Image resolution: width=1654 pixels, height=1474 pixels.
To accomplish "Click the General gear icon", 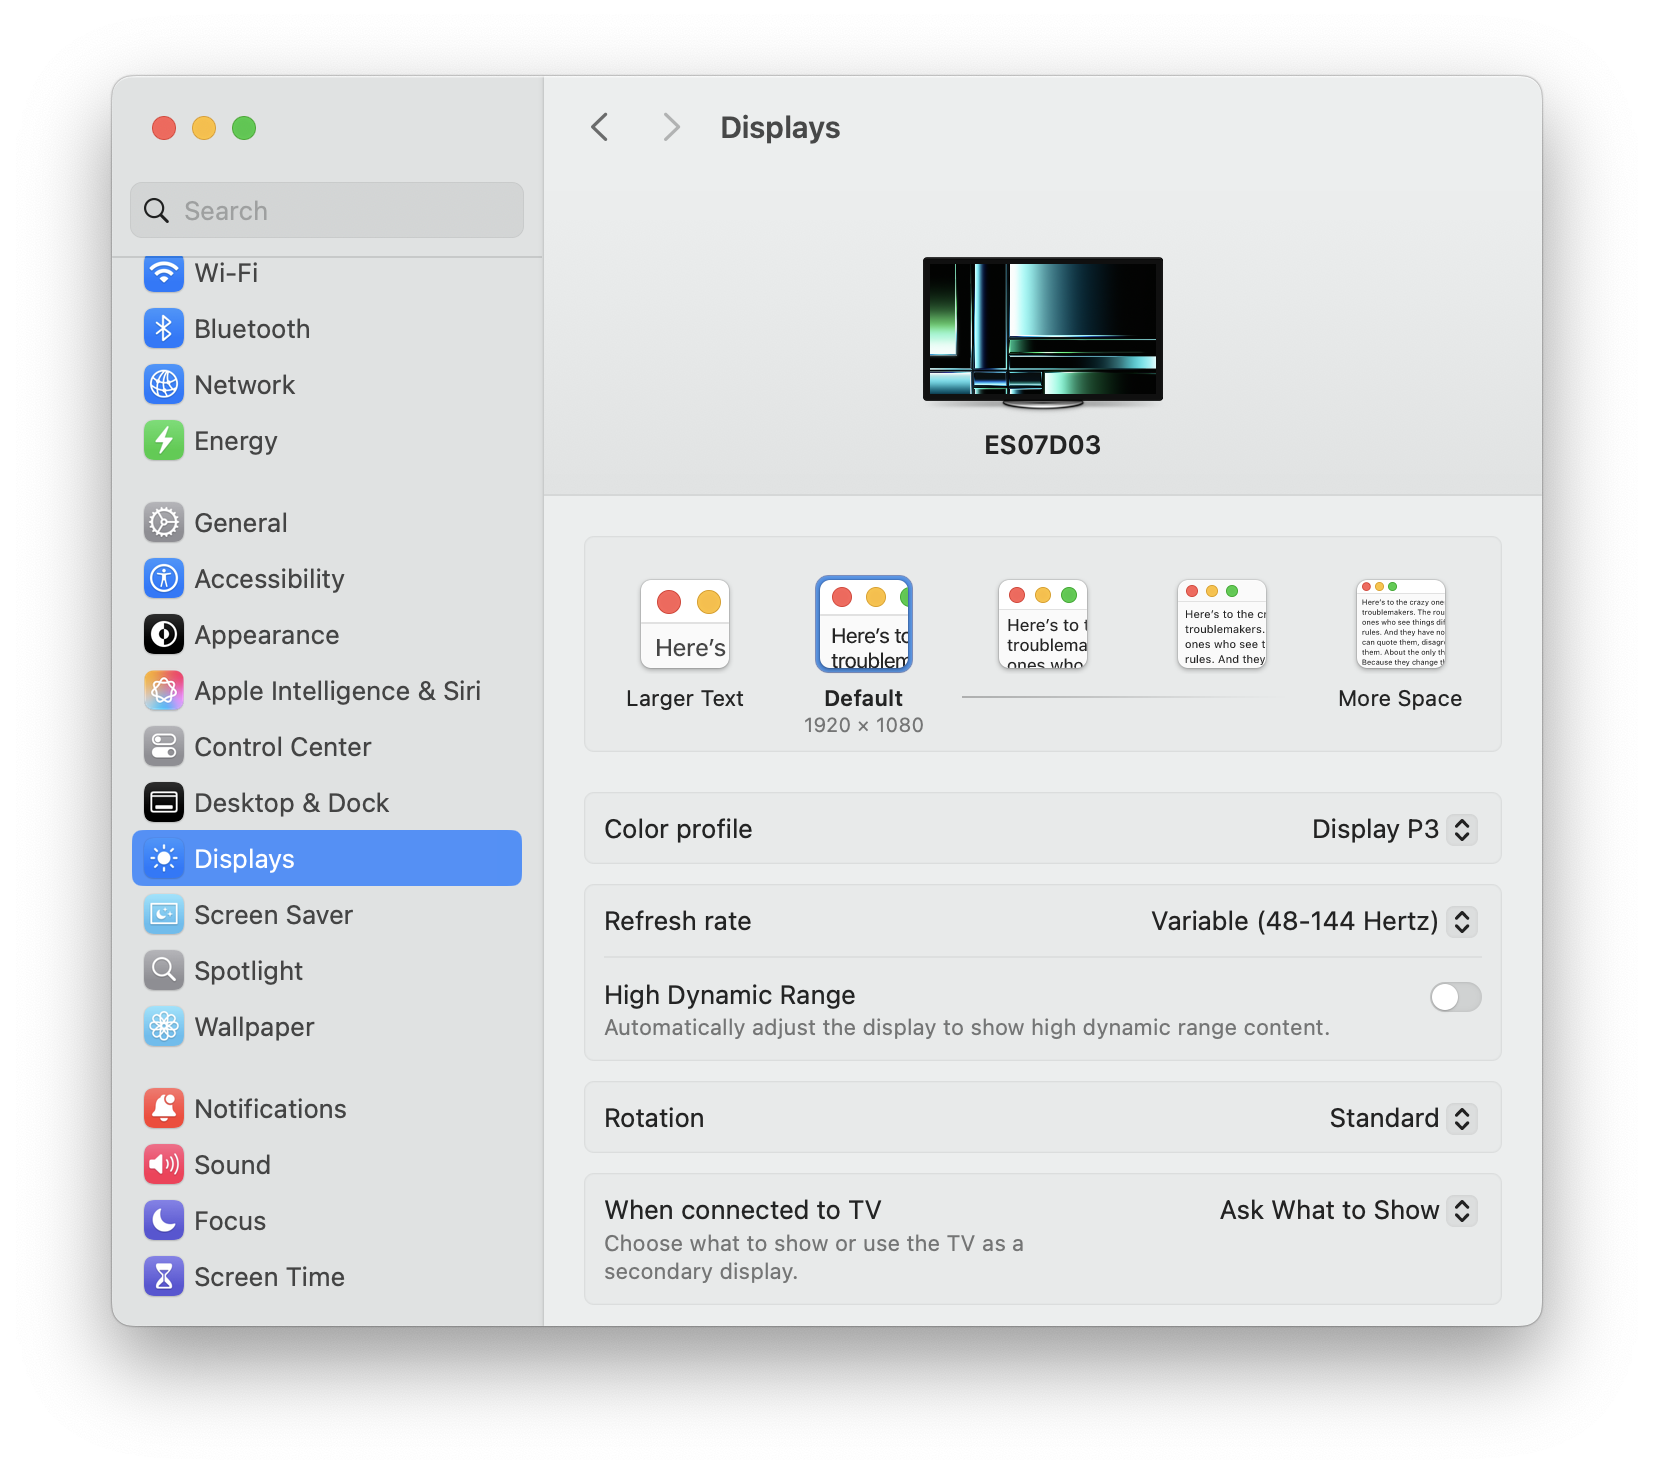I will click(164, 522).
